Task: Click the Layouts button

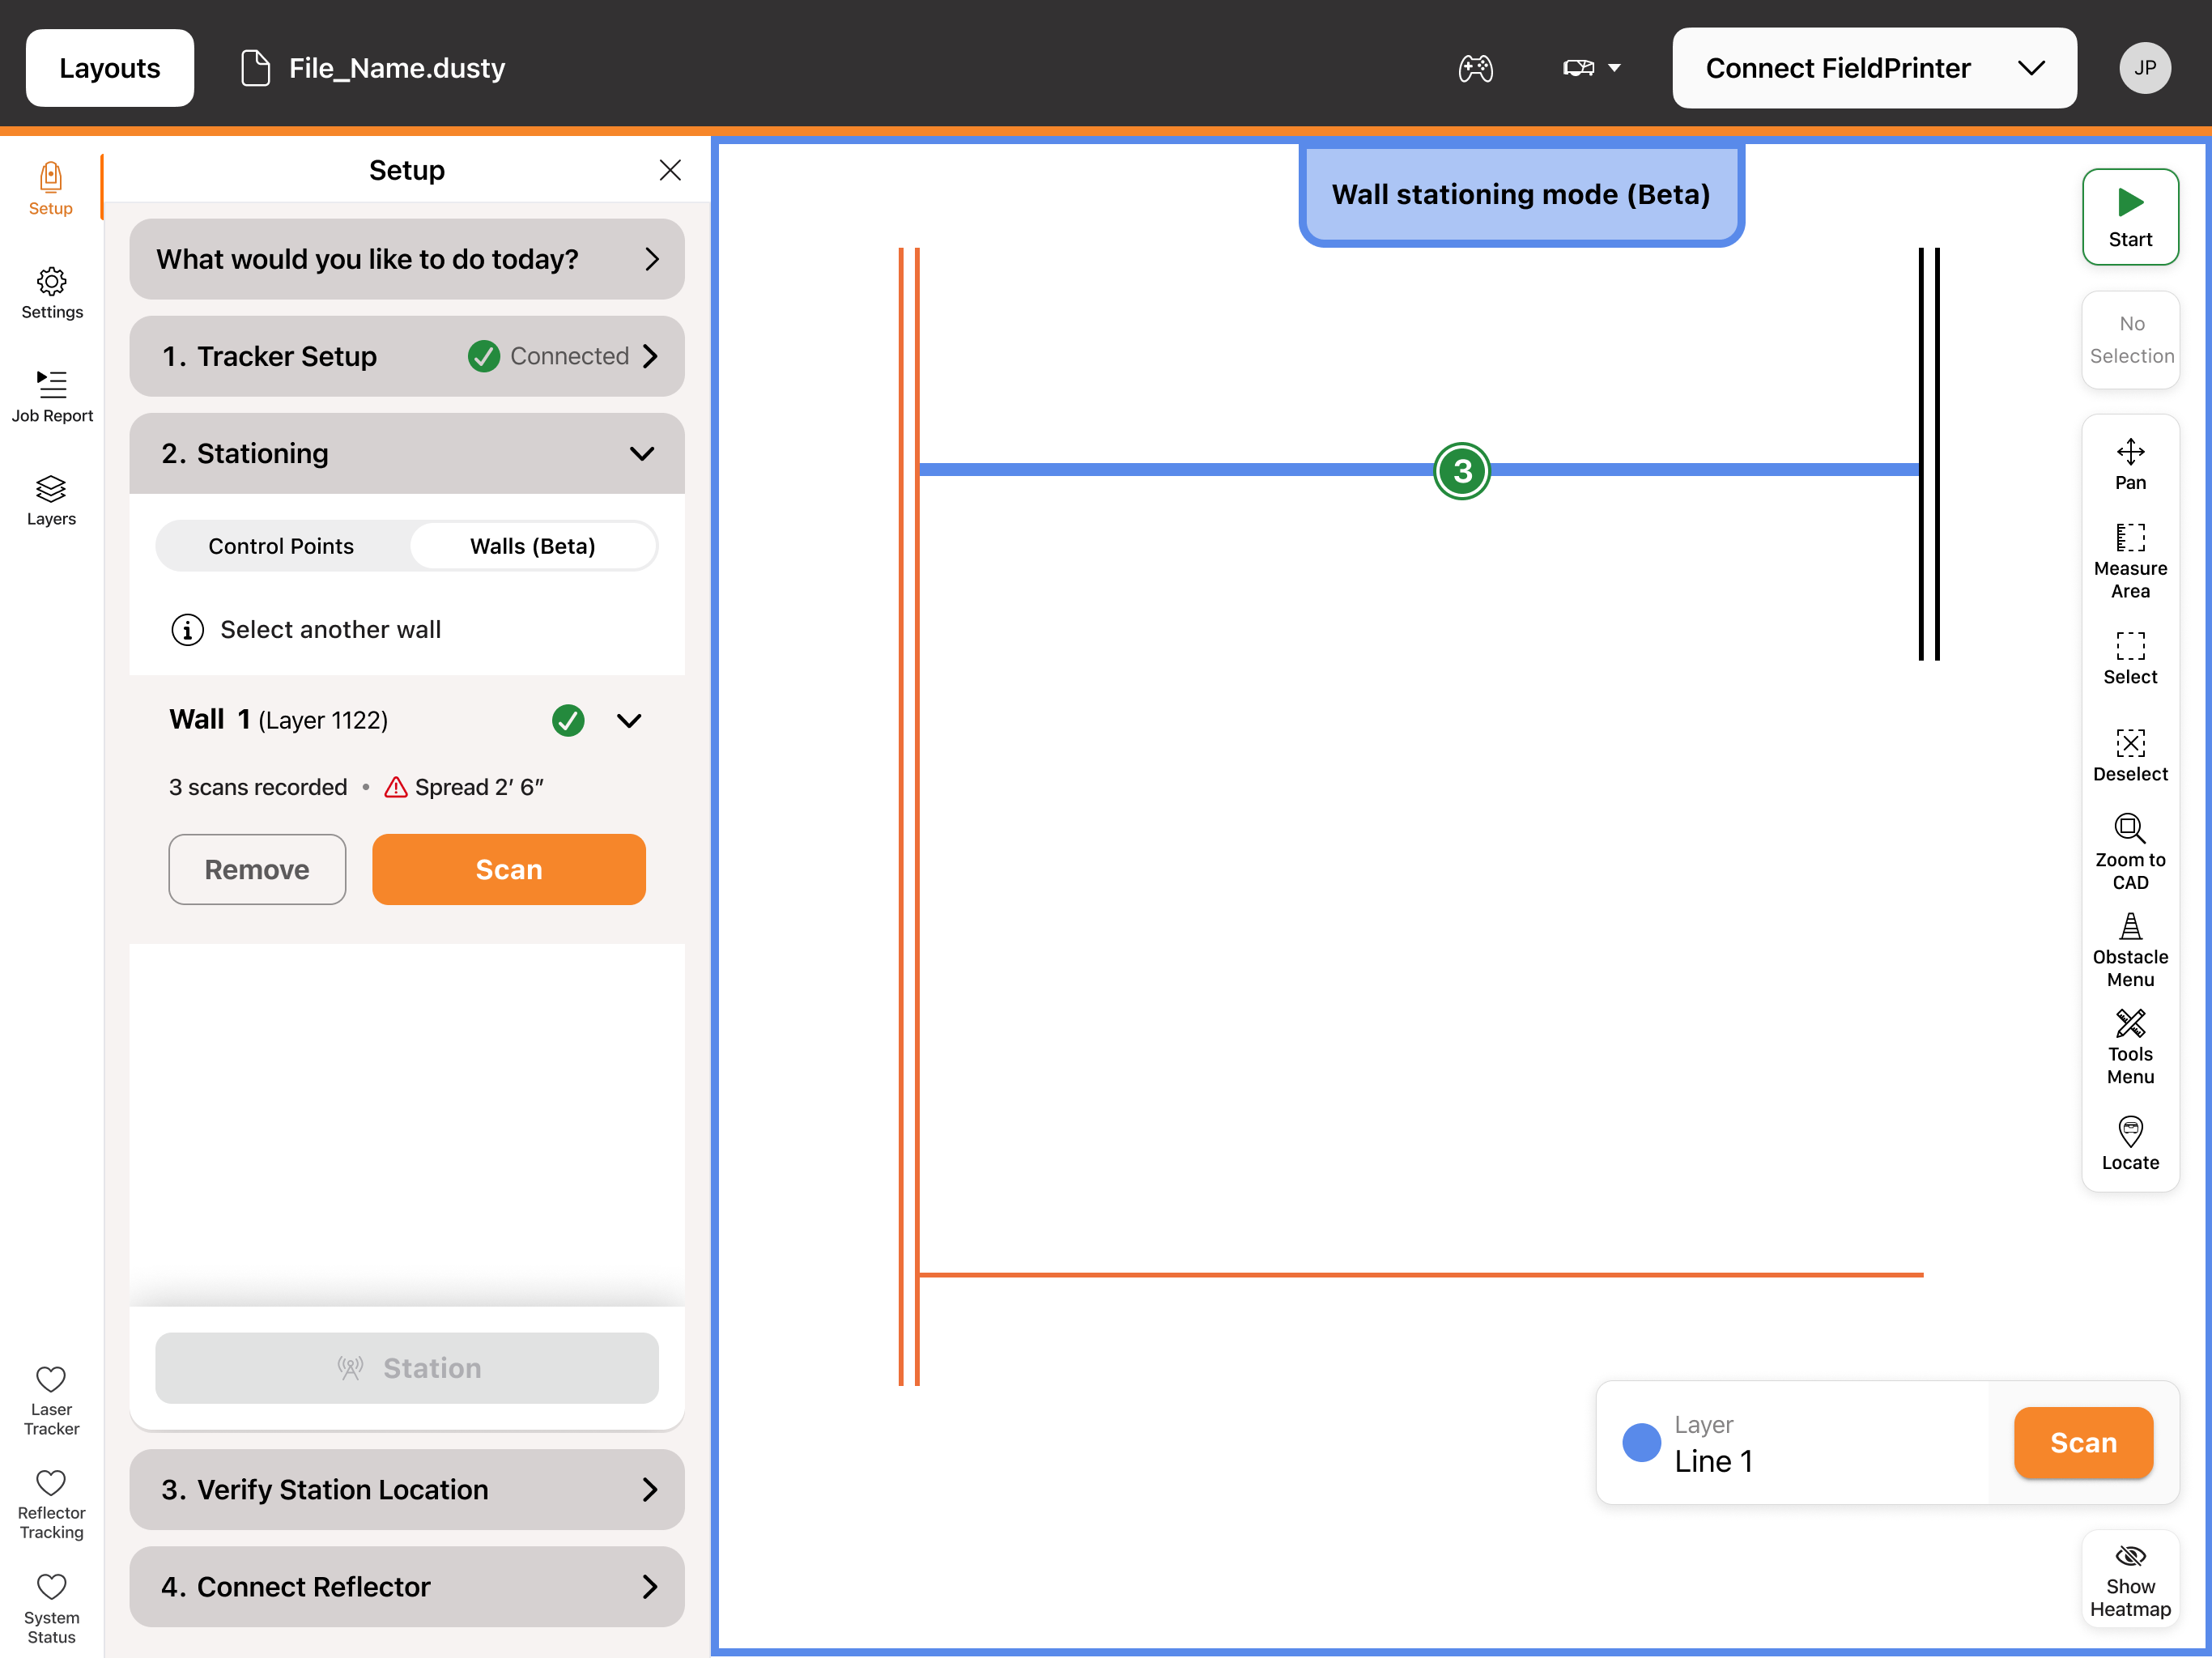Action: coord(110,68)
